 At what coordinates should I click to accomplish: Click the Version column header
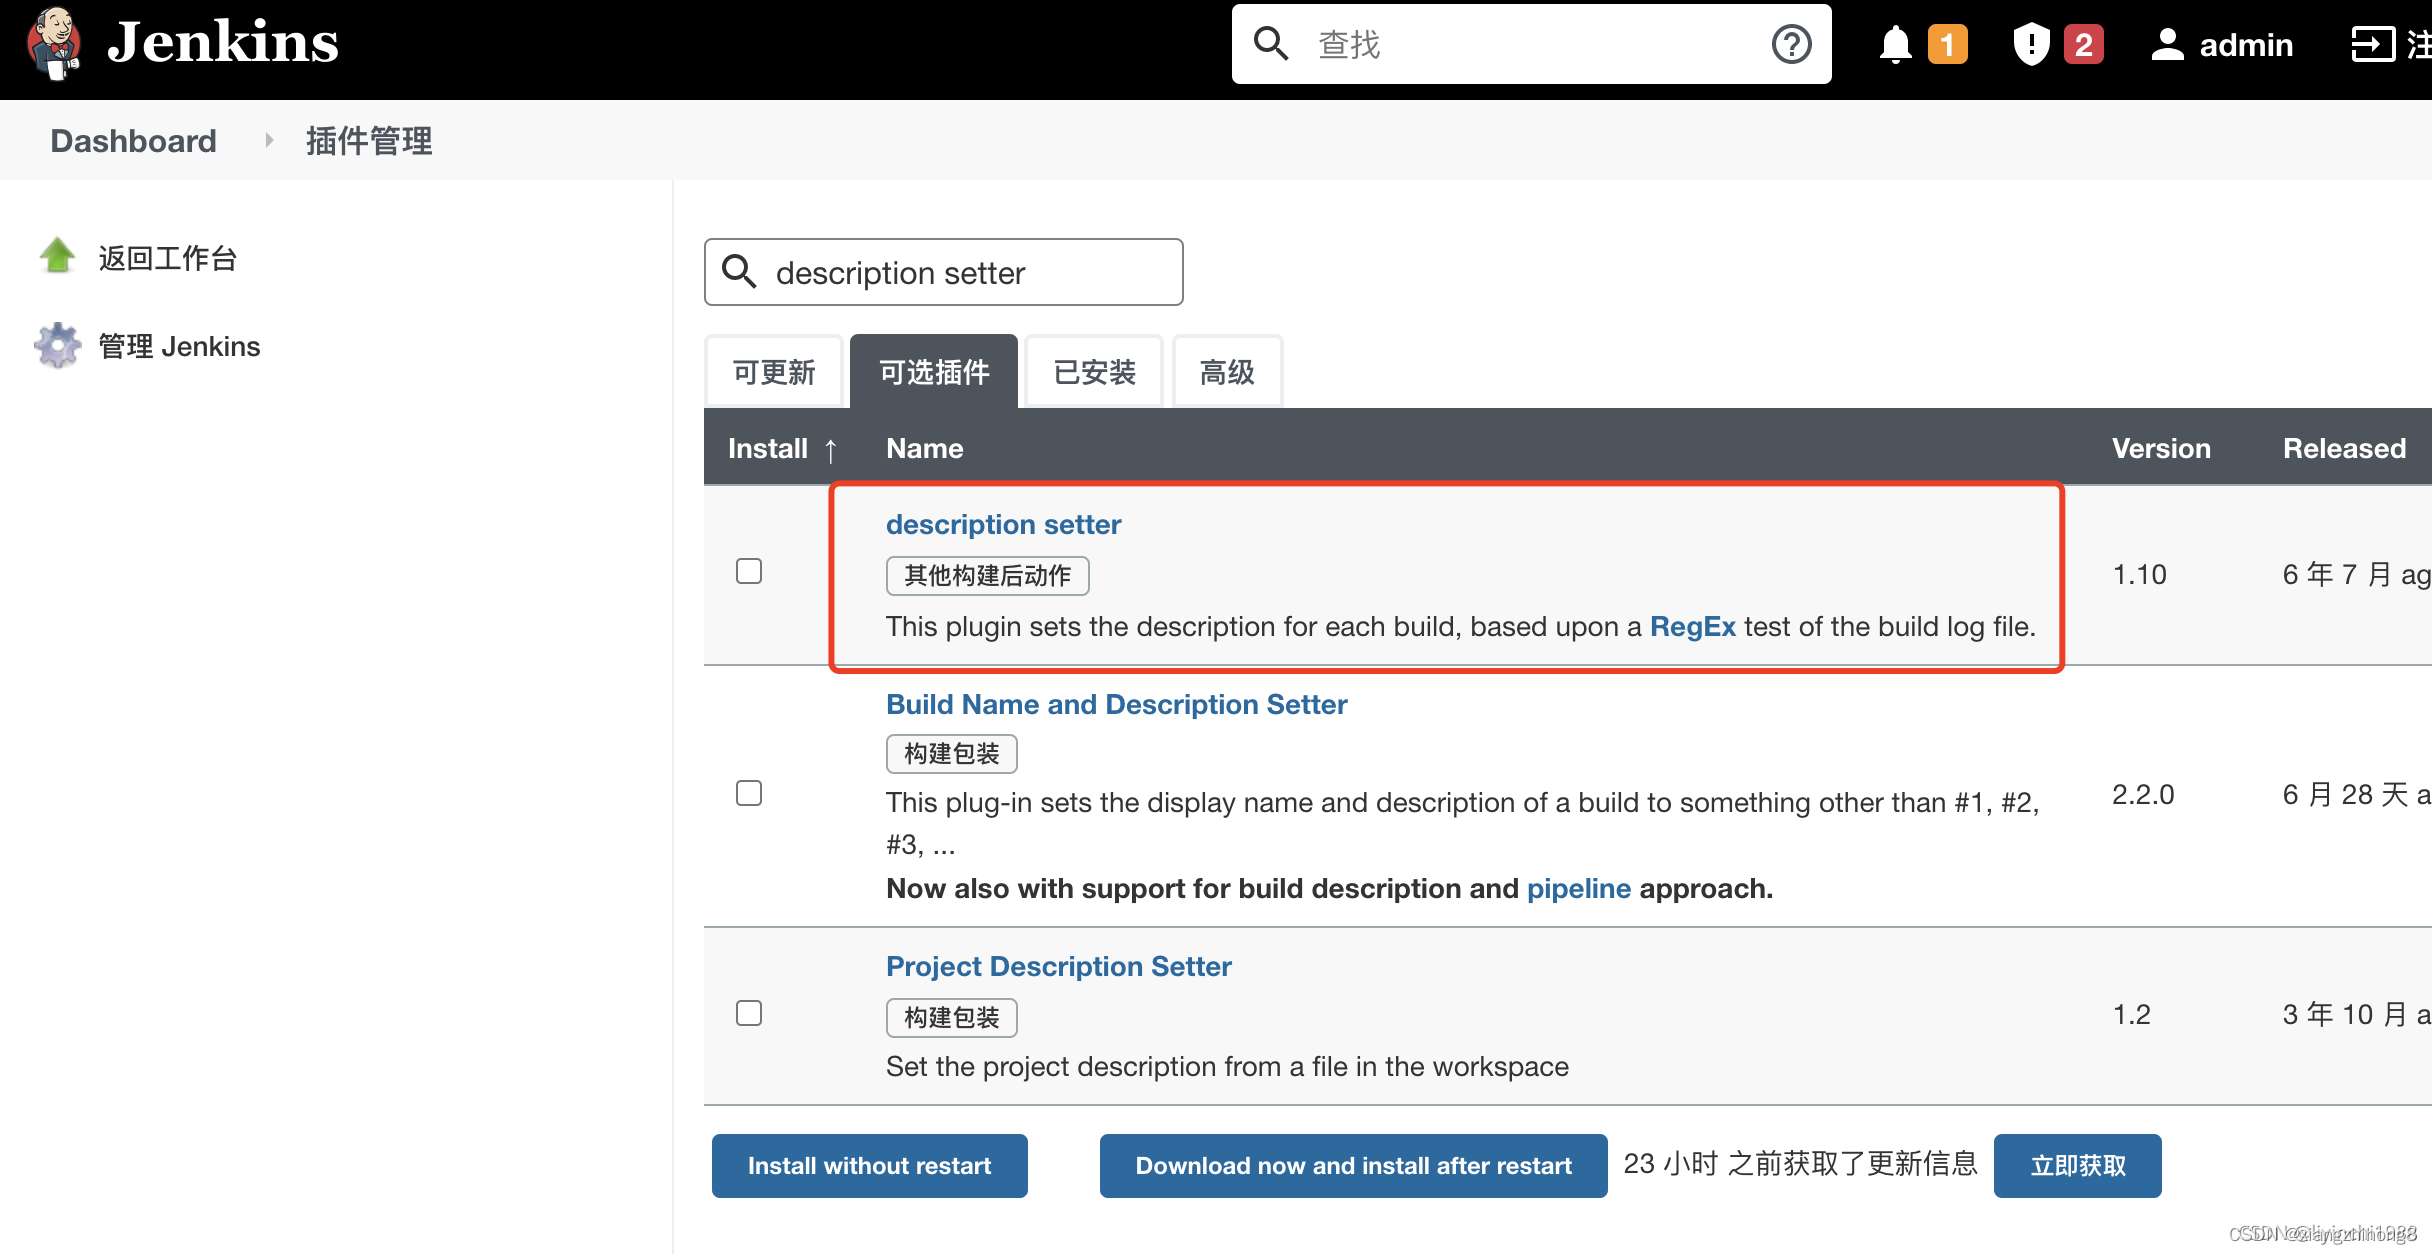tap(2161, 448)
